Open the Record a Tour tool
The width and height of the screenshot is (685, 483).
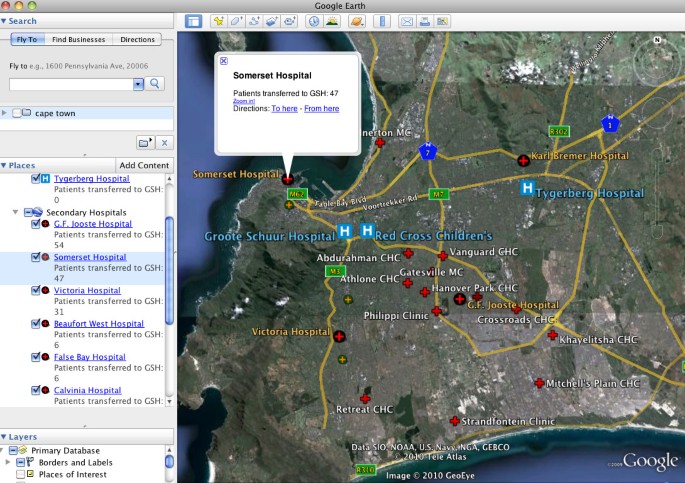[x=289, y=21]
